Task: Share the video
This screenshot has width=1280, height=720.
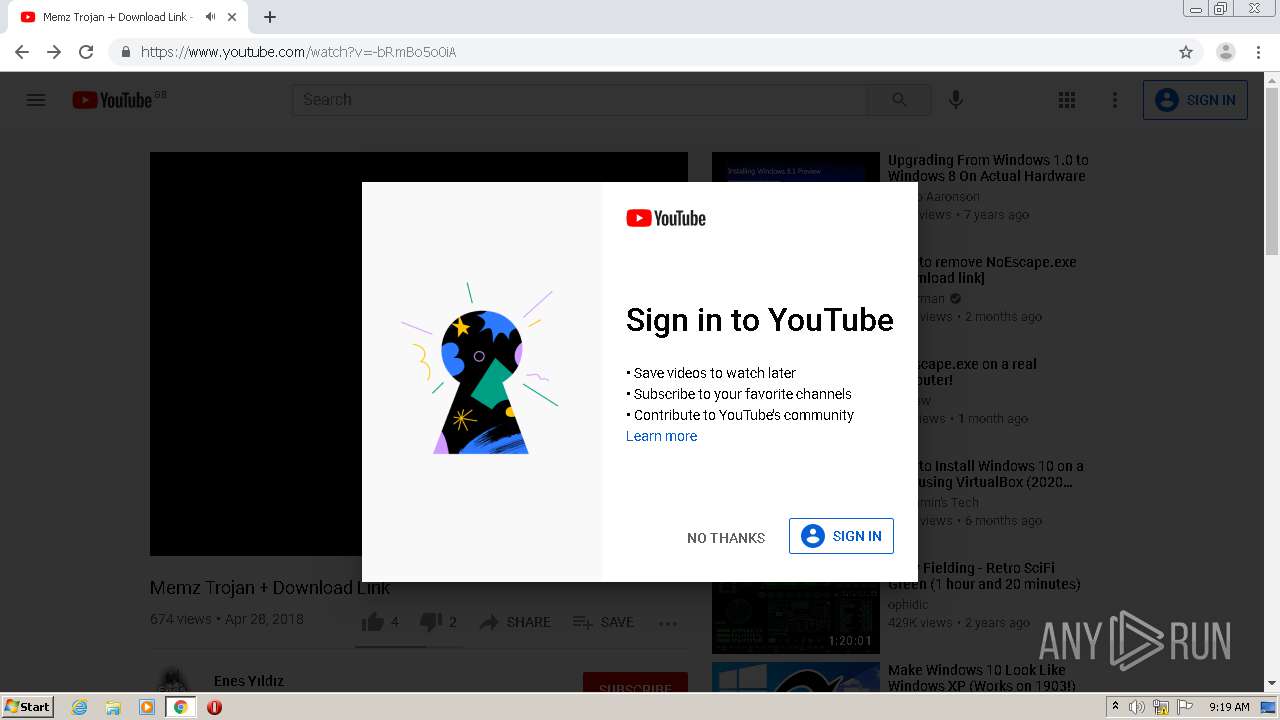Action: pyautogui.click(x=515, y=622)
